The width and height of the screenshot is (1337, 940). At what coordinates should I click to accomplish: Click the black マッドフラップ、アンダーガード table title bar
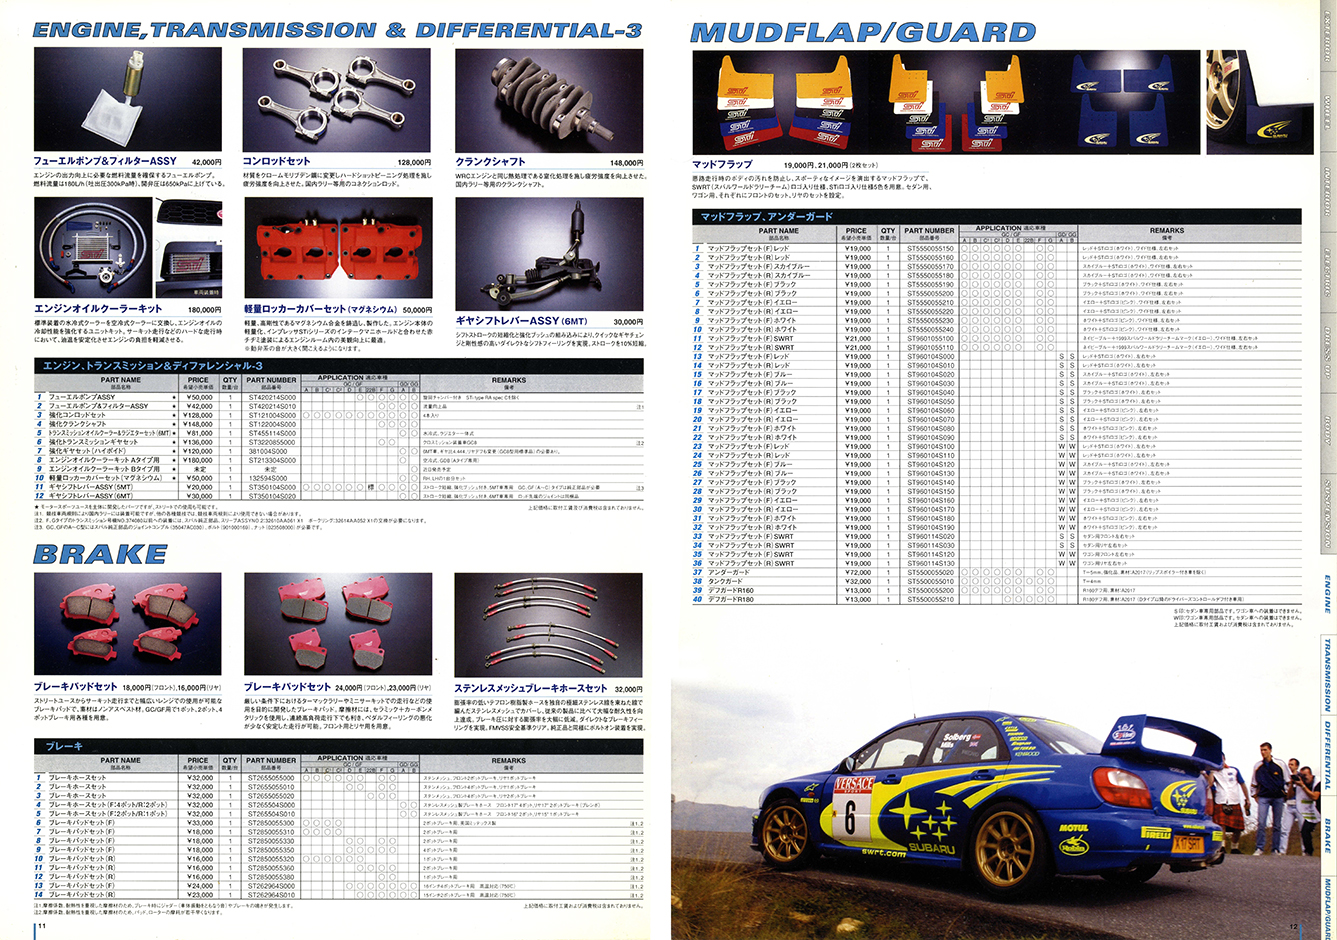click(x=995, y=215)
